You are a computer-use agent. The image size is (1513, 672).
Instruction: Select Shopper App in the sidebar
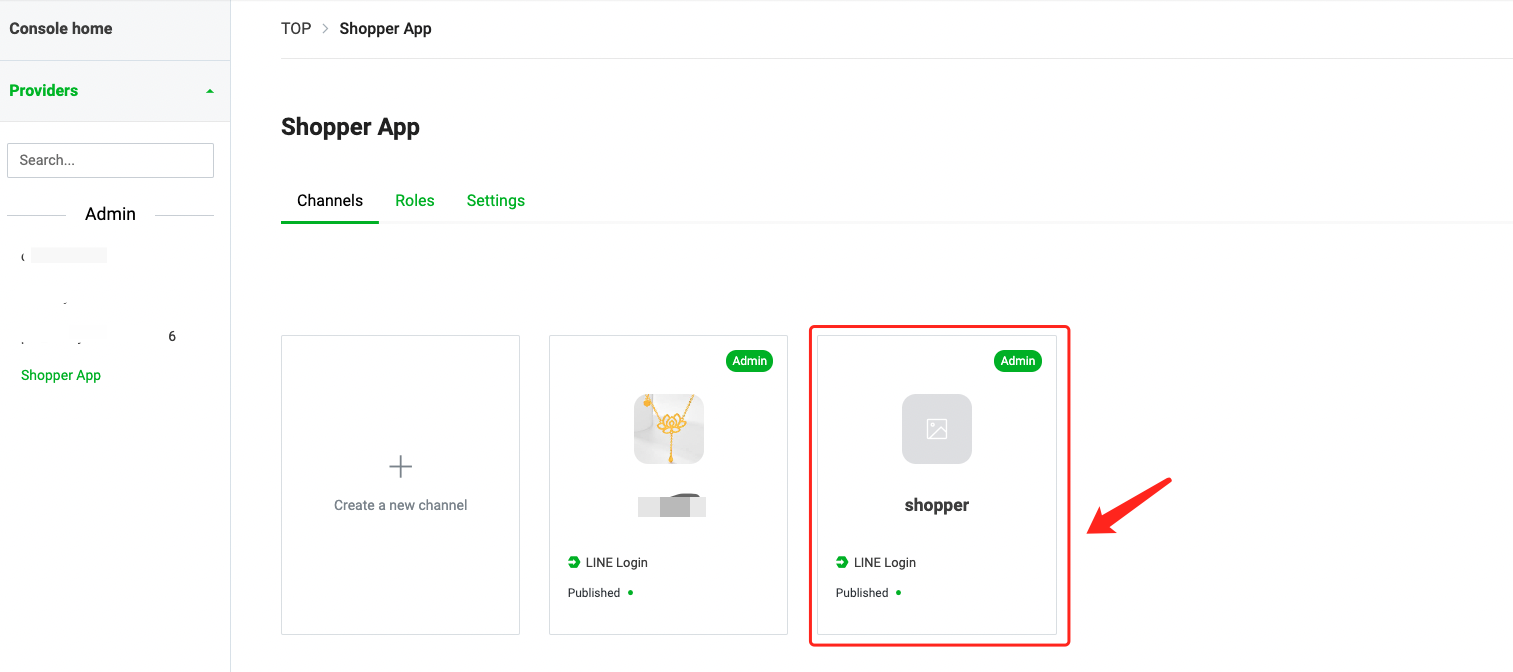click(60, 375)
